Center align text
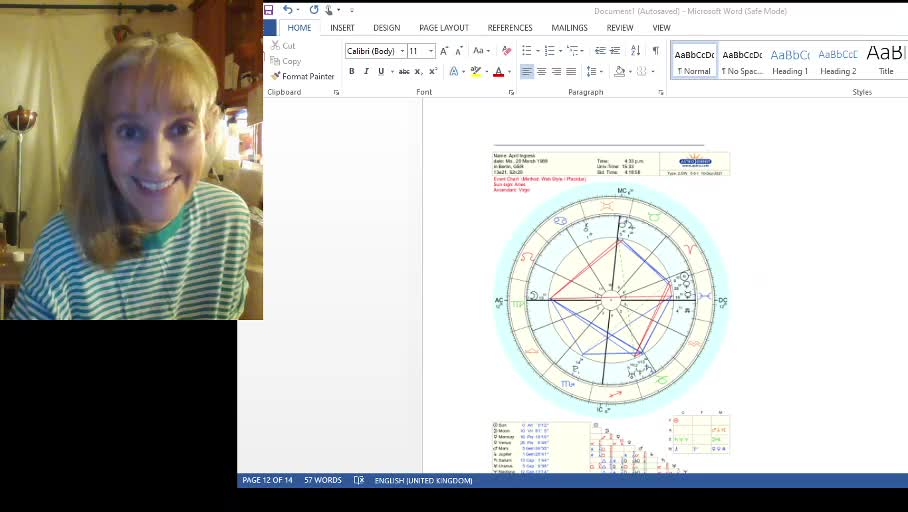Image resolution: width=908 pixels, height=512 pixels. (541, 71)
